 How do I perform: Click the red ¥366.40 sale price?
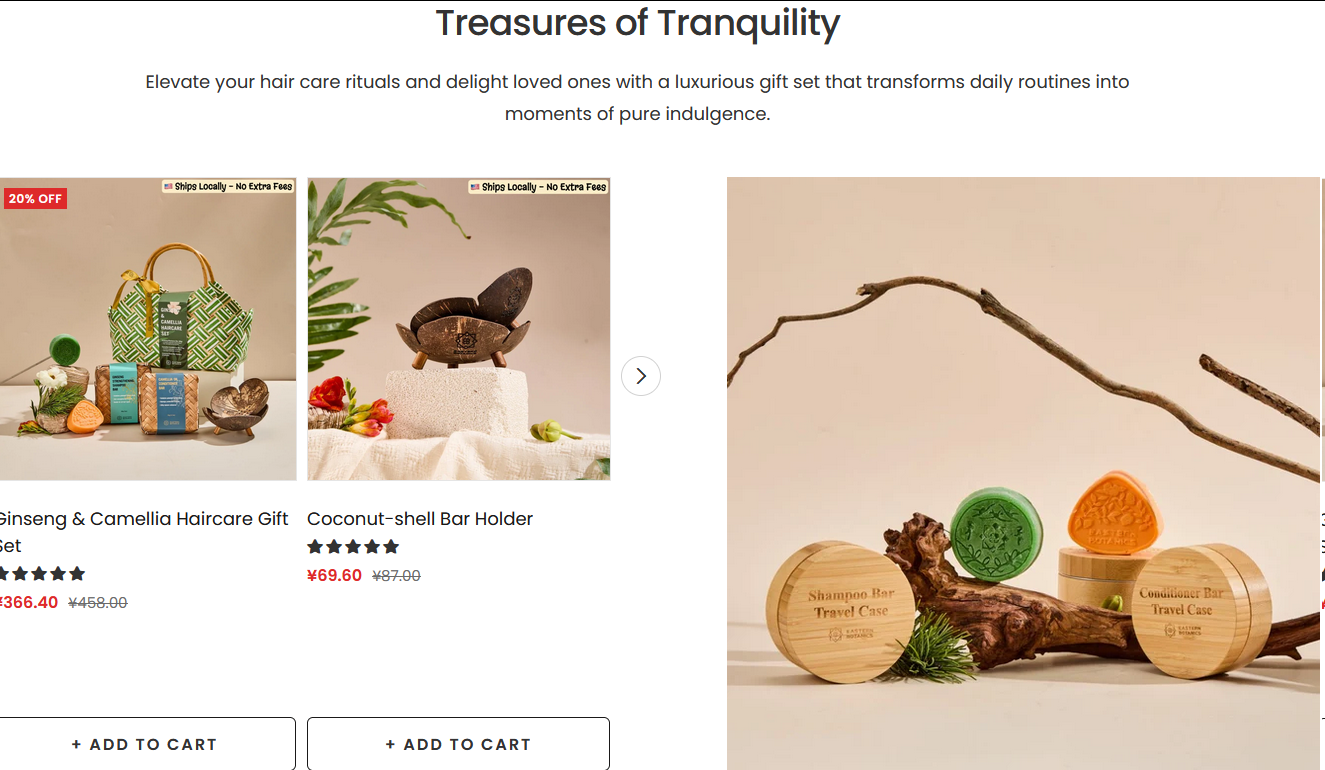28,603
